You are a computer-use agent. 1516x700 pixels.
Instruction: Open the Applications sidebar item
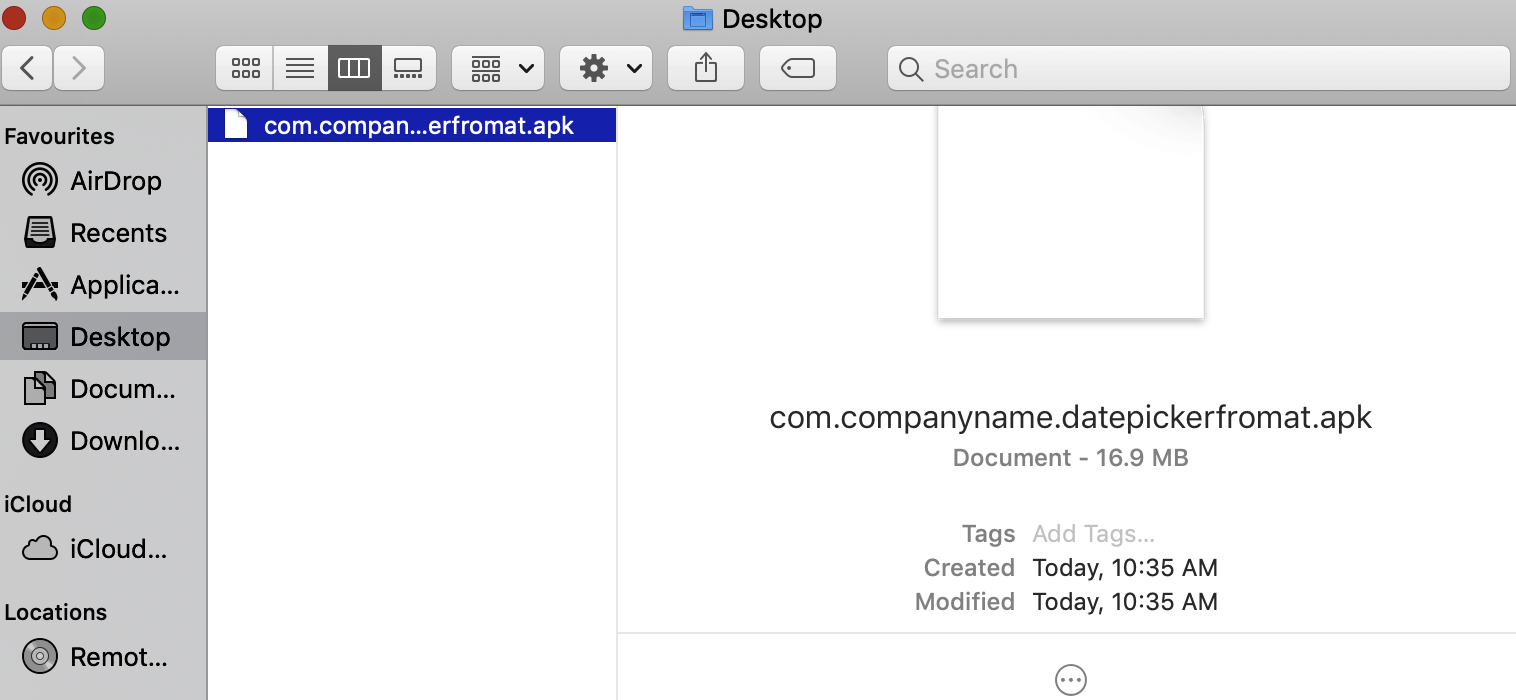pyautogui.click(x=120, y=284)
